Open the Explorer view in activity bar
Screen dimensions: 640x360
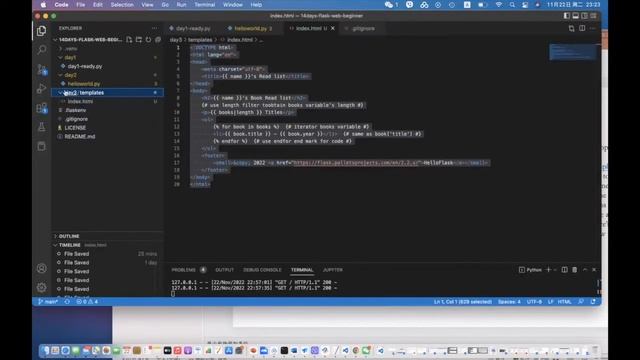pyautogui.click(x=41, y=31)
